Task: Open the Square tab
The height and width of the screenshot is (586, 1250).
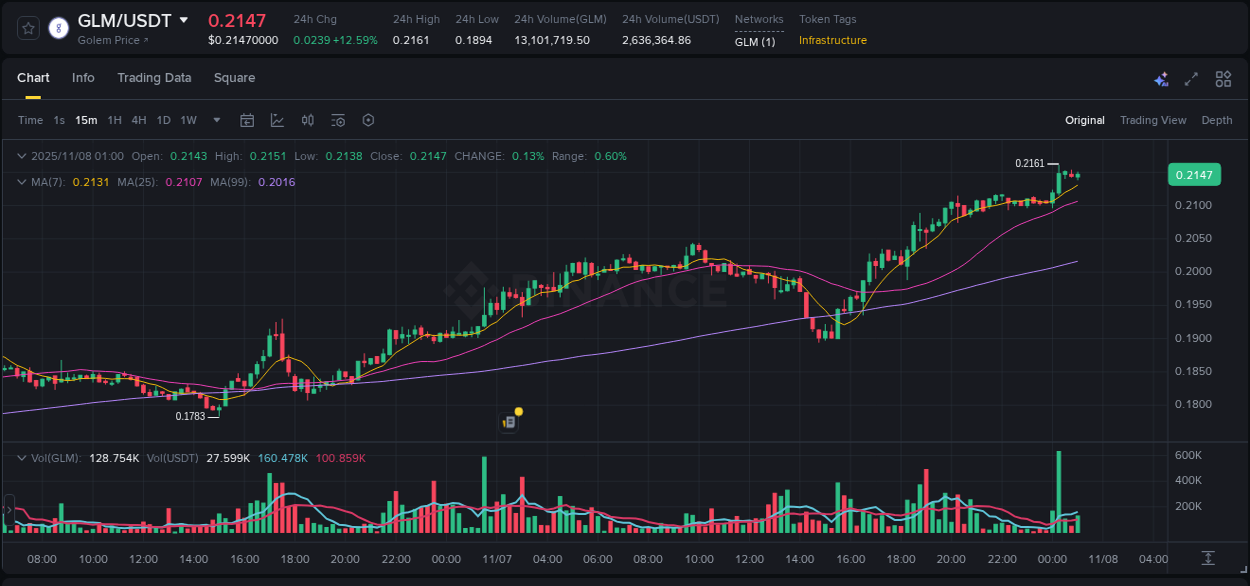Action: pos(234,78)
